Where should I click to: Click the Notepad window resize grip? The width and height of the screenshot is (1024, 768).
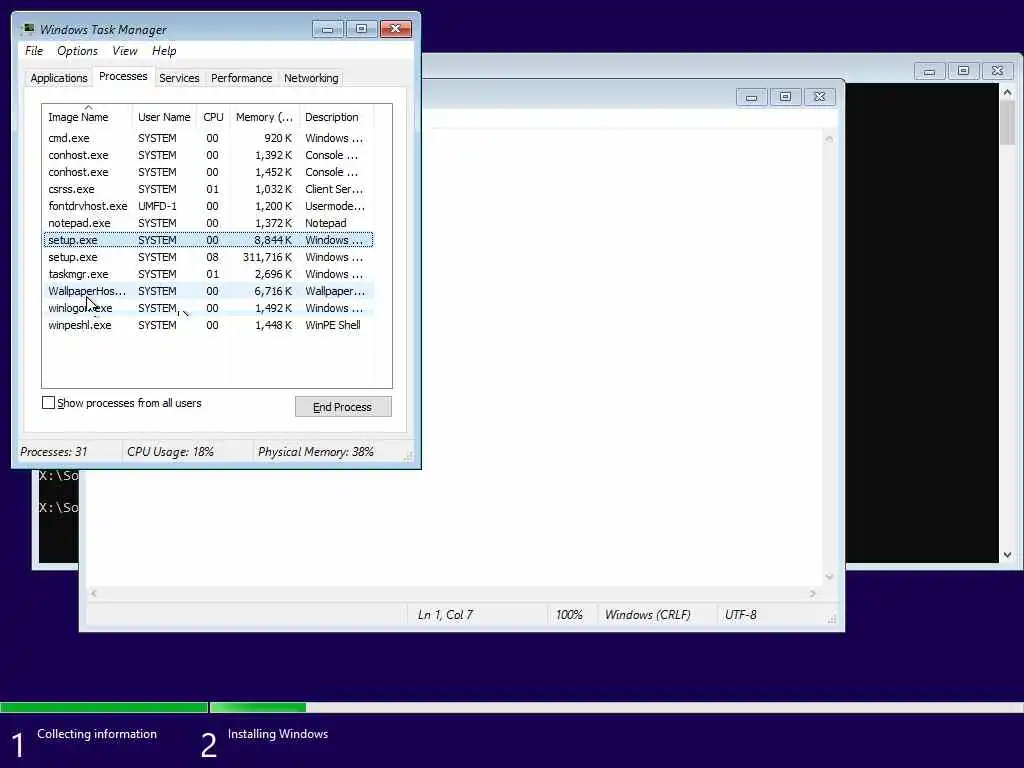point(831,619)
